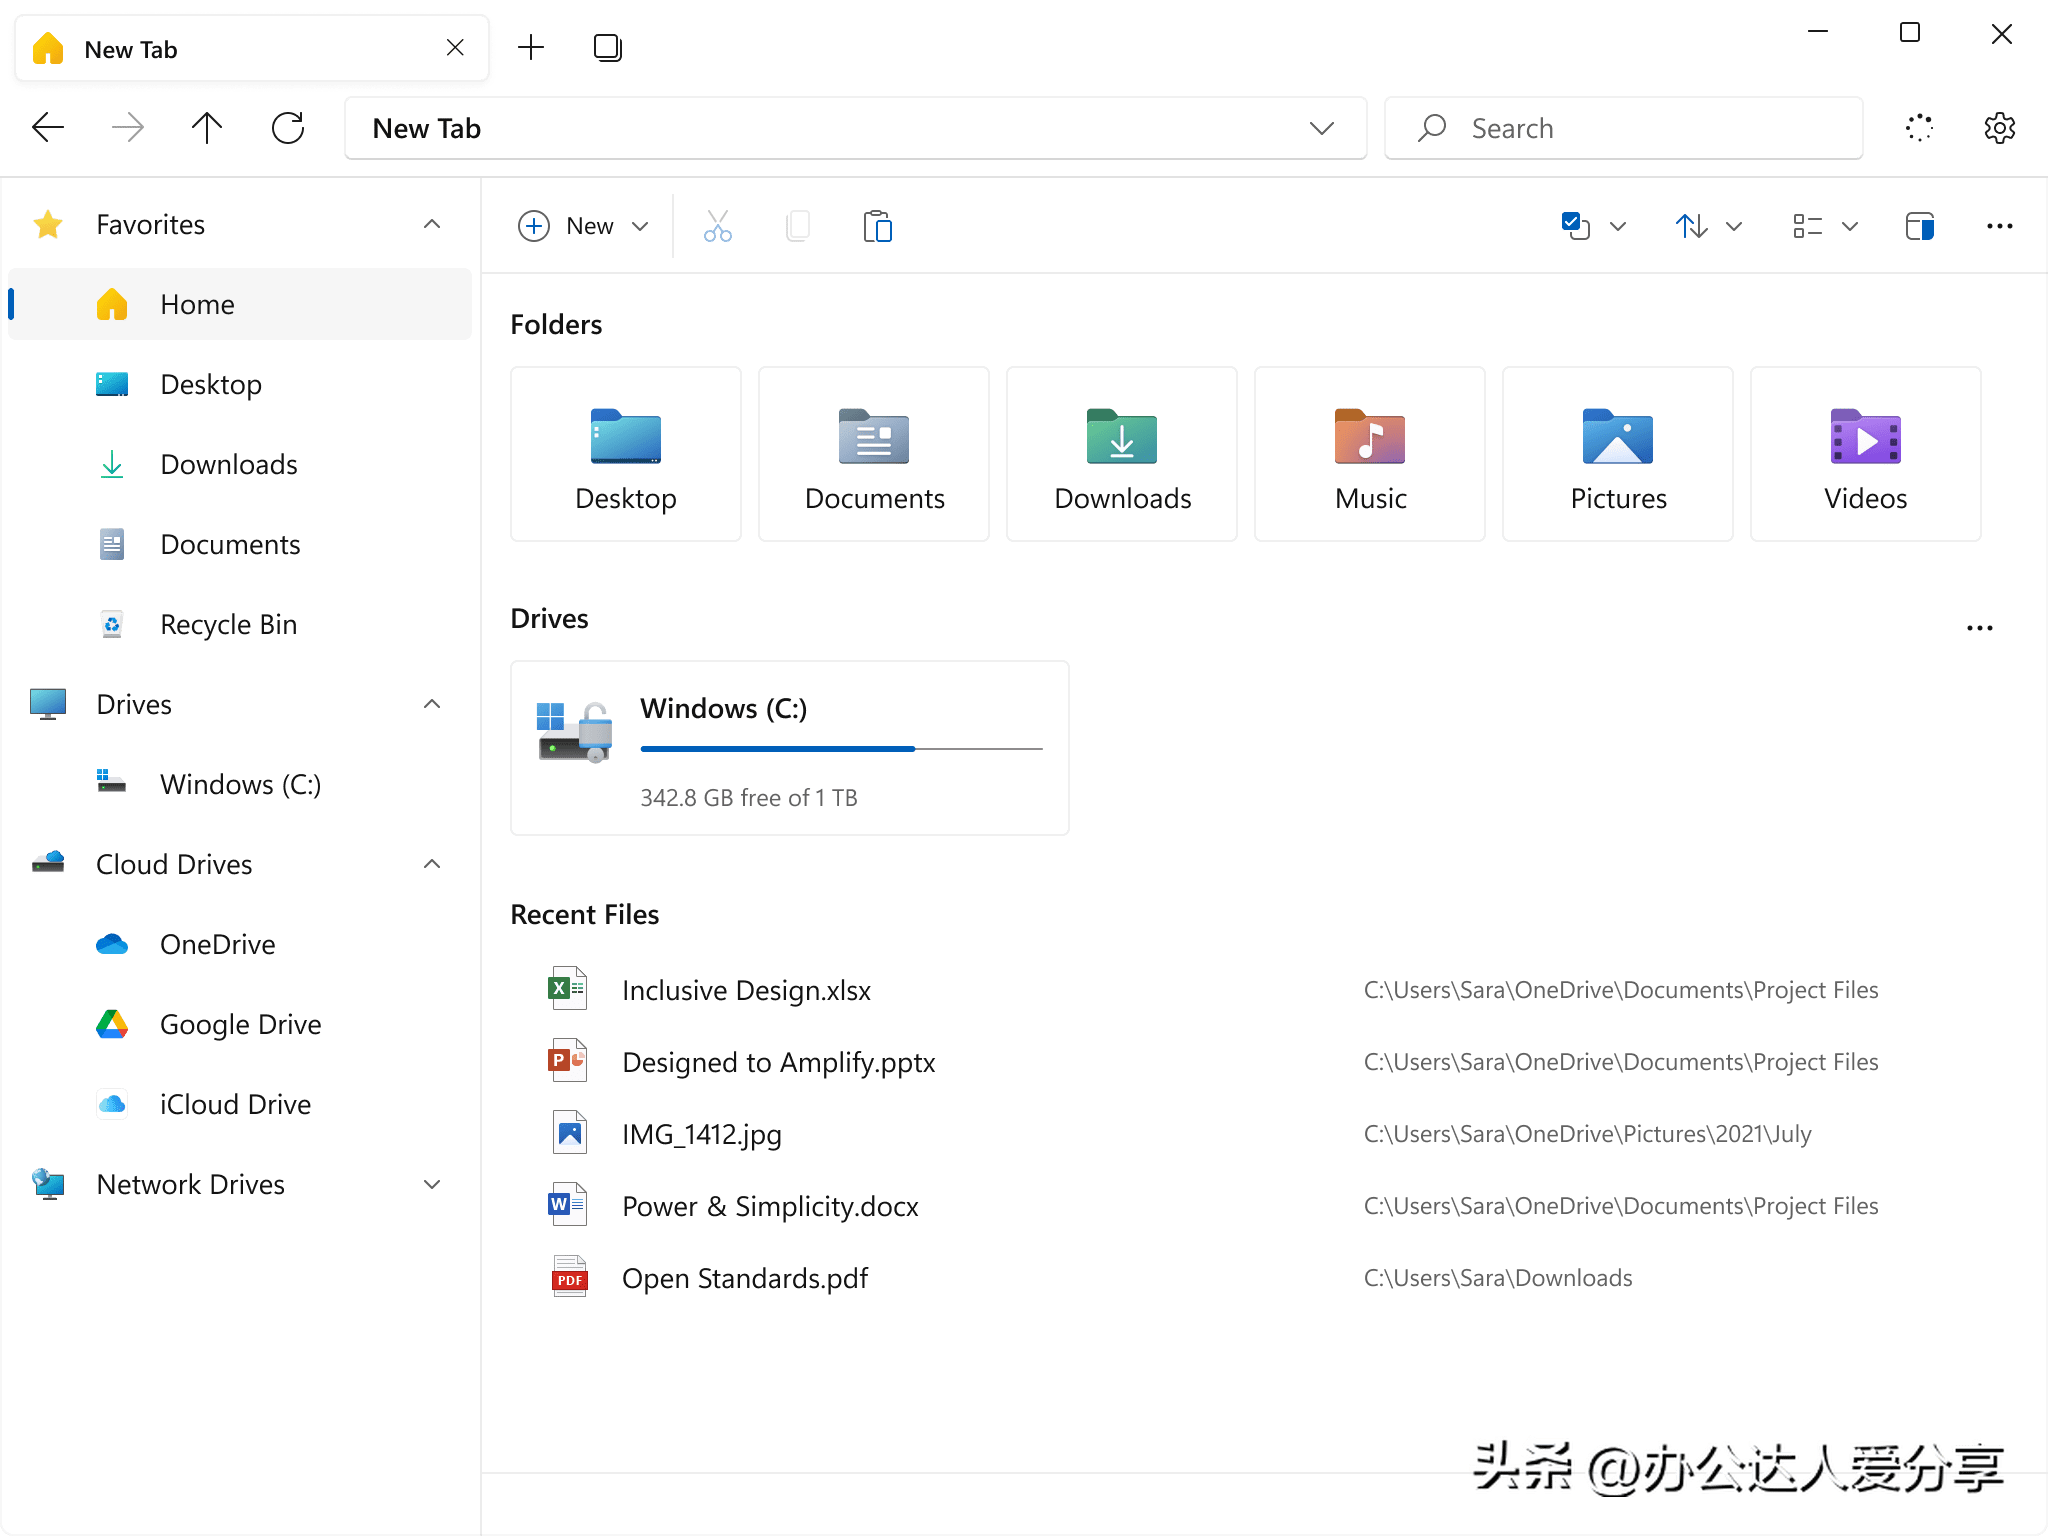Click the dotted circle status icon
This screenshot has width=2048, height=1536.
click(x=1919, y=128)
